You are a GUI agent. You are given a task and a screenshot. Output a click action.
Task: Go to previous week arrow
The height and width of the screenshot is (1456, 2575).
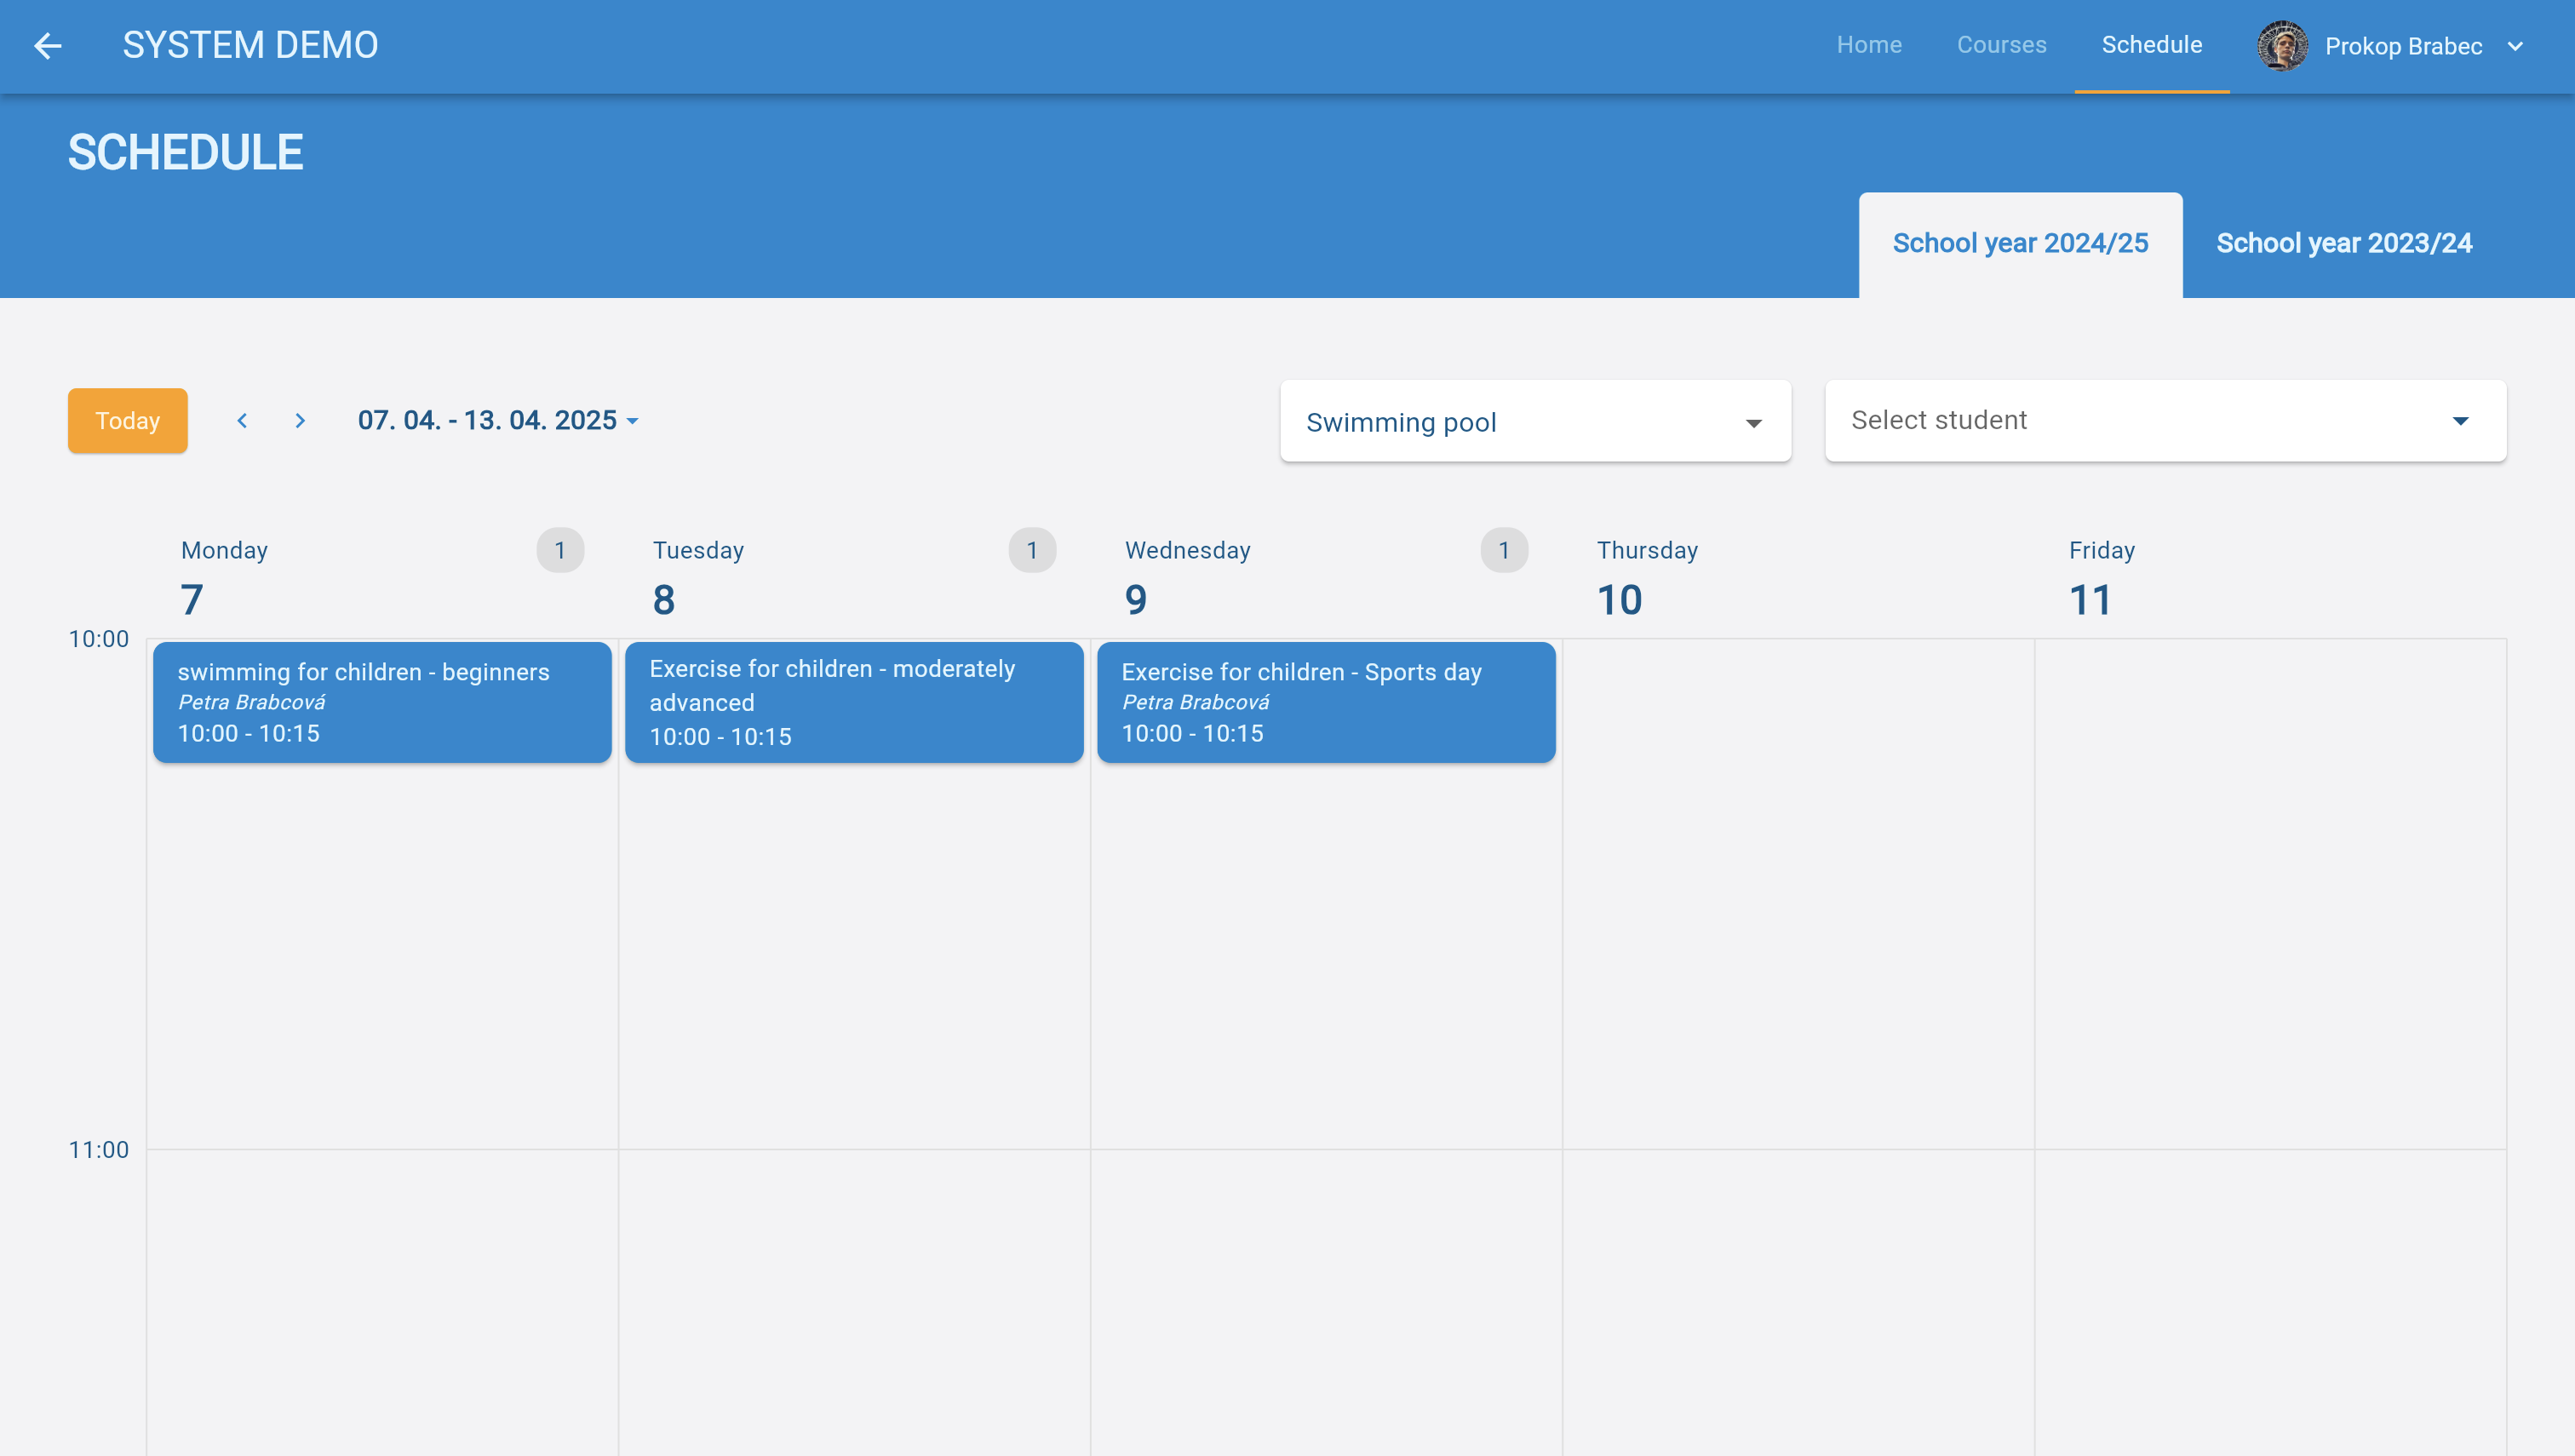pyautogui.click(x=242, y=421)
